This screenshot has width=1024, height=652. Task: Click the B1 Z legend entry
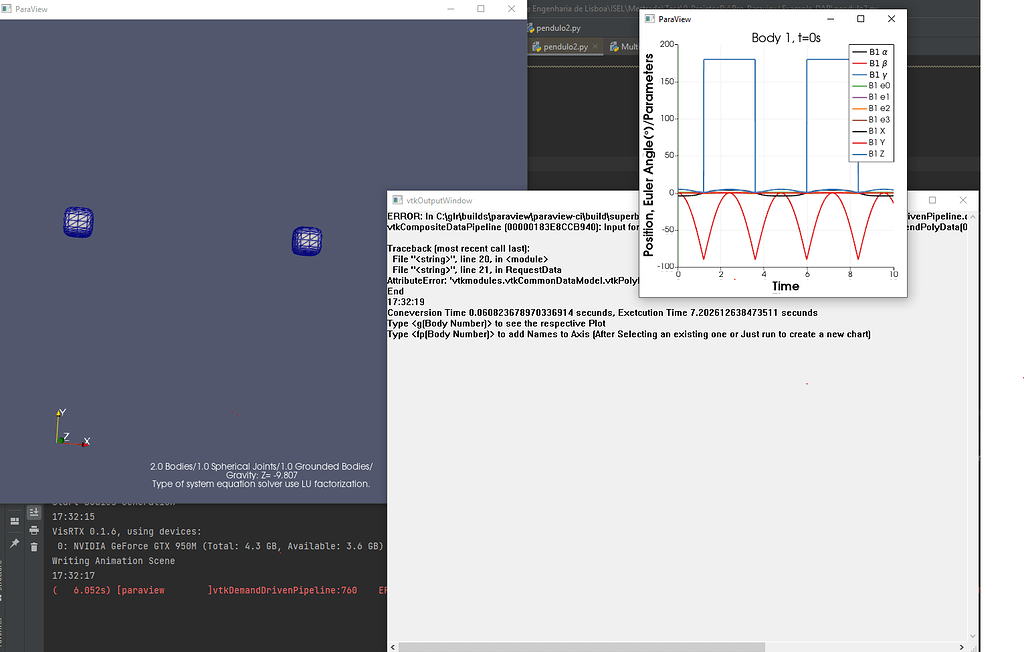(x=871, y=154)
